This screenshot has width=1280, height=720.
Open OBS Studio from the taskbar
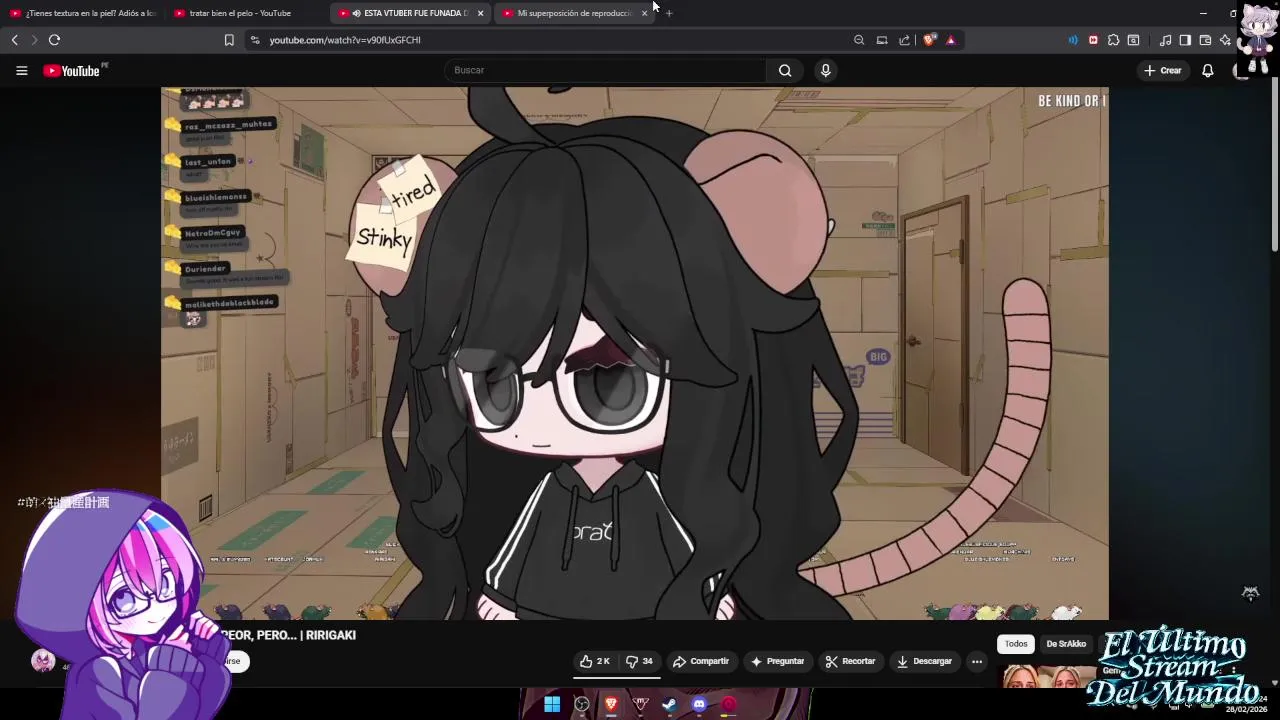click(582, 704)
